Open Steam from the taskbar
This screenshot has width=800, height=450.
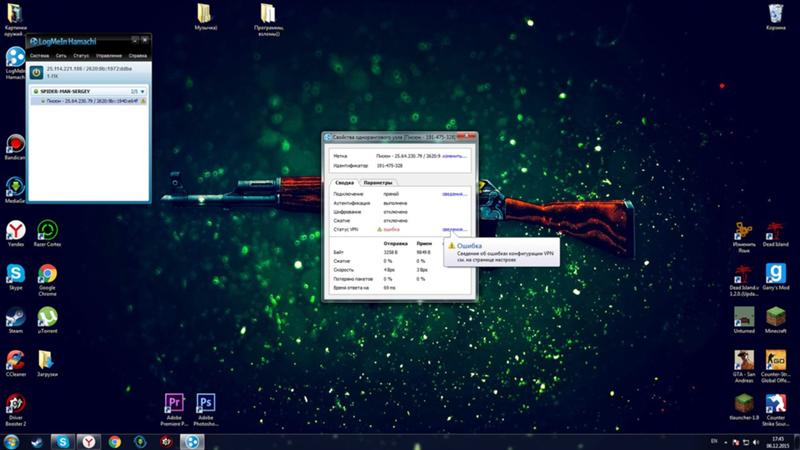(37, 442)
